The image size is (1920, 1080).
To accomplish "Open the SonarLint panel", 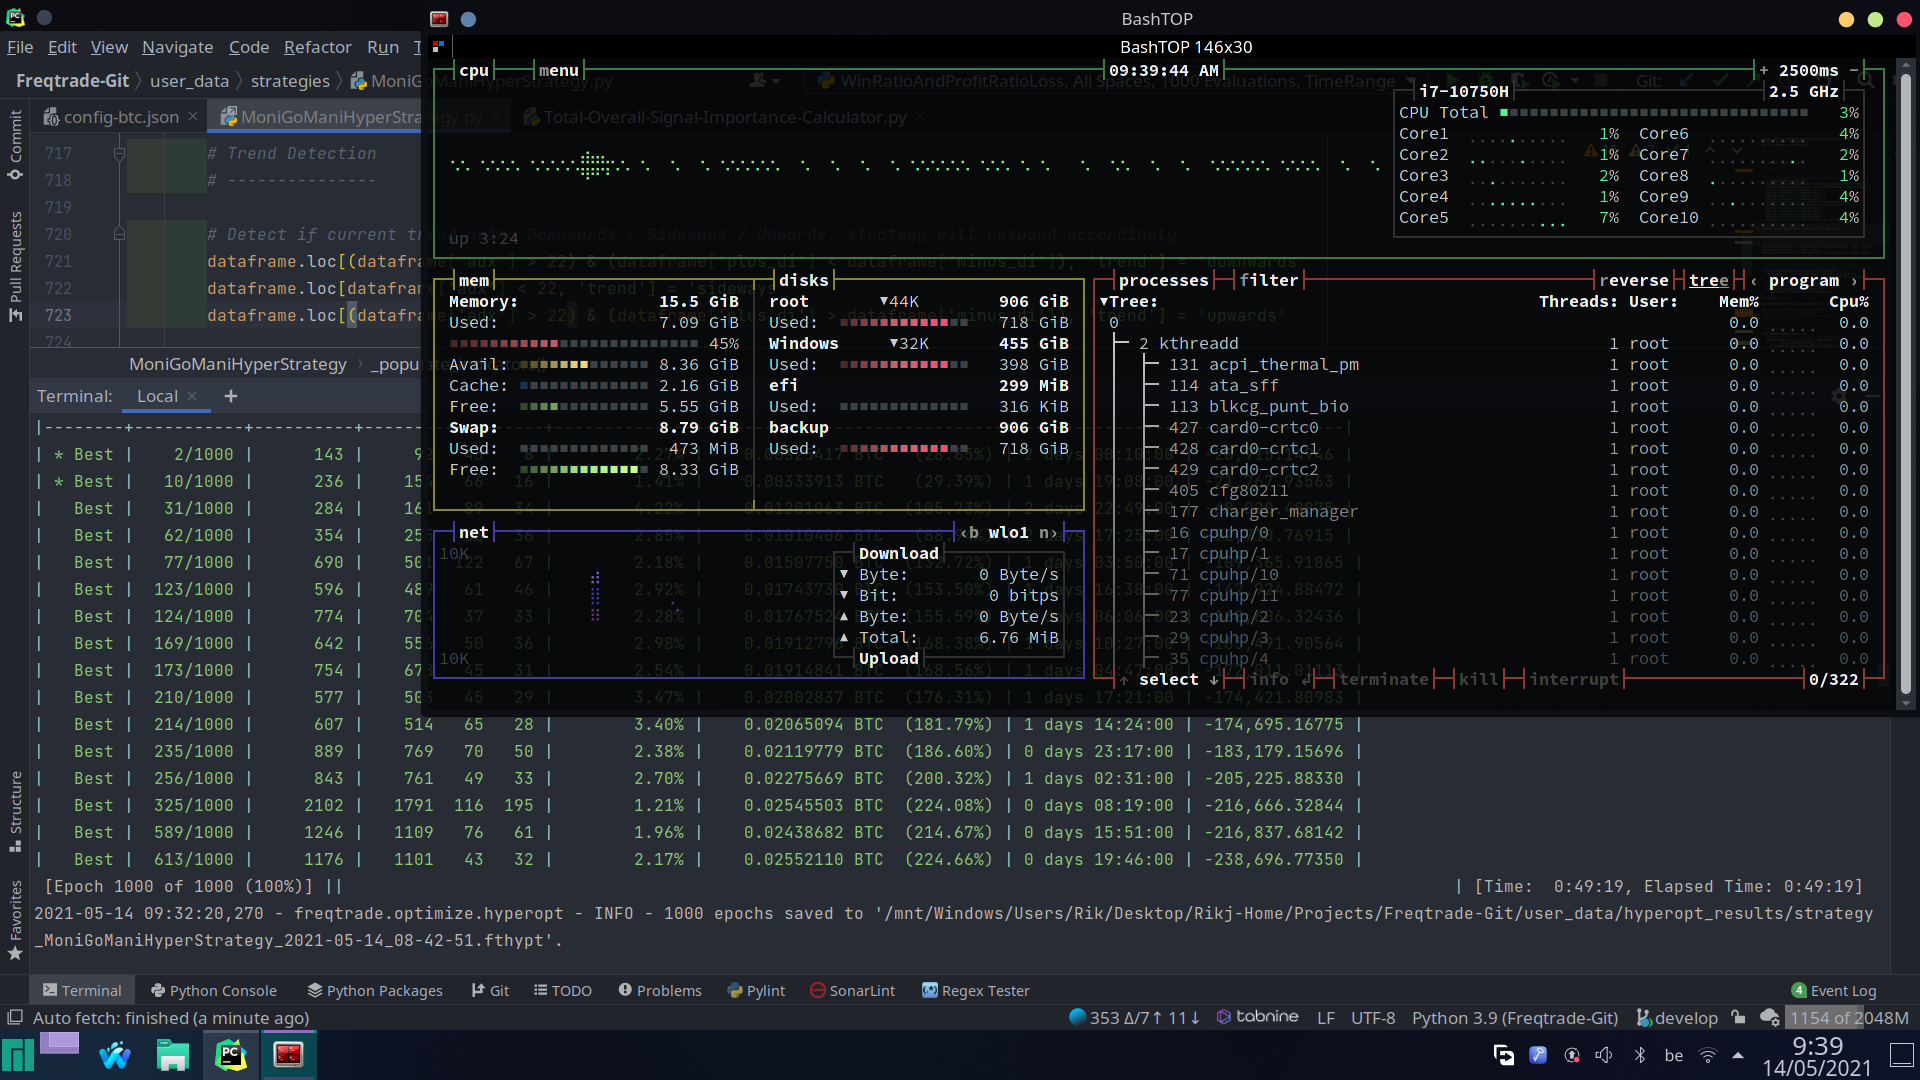I will 852,990.
